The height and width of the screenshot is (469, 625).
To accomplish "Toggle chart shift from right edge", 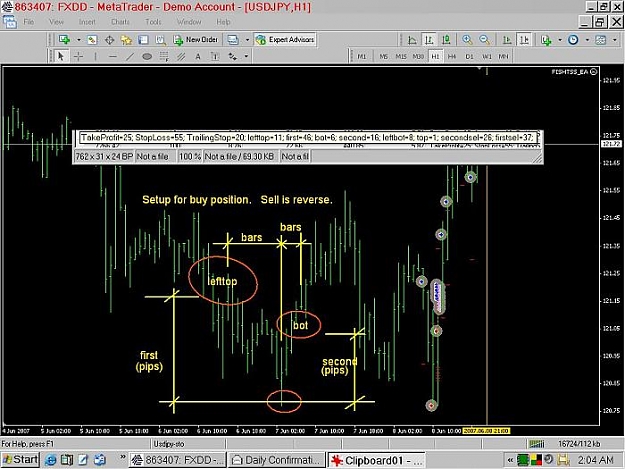I will (x=524, y=39).
